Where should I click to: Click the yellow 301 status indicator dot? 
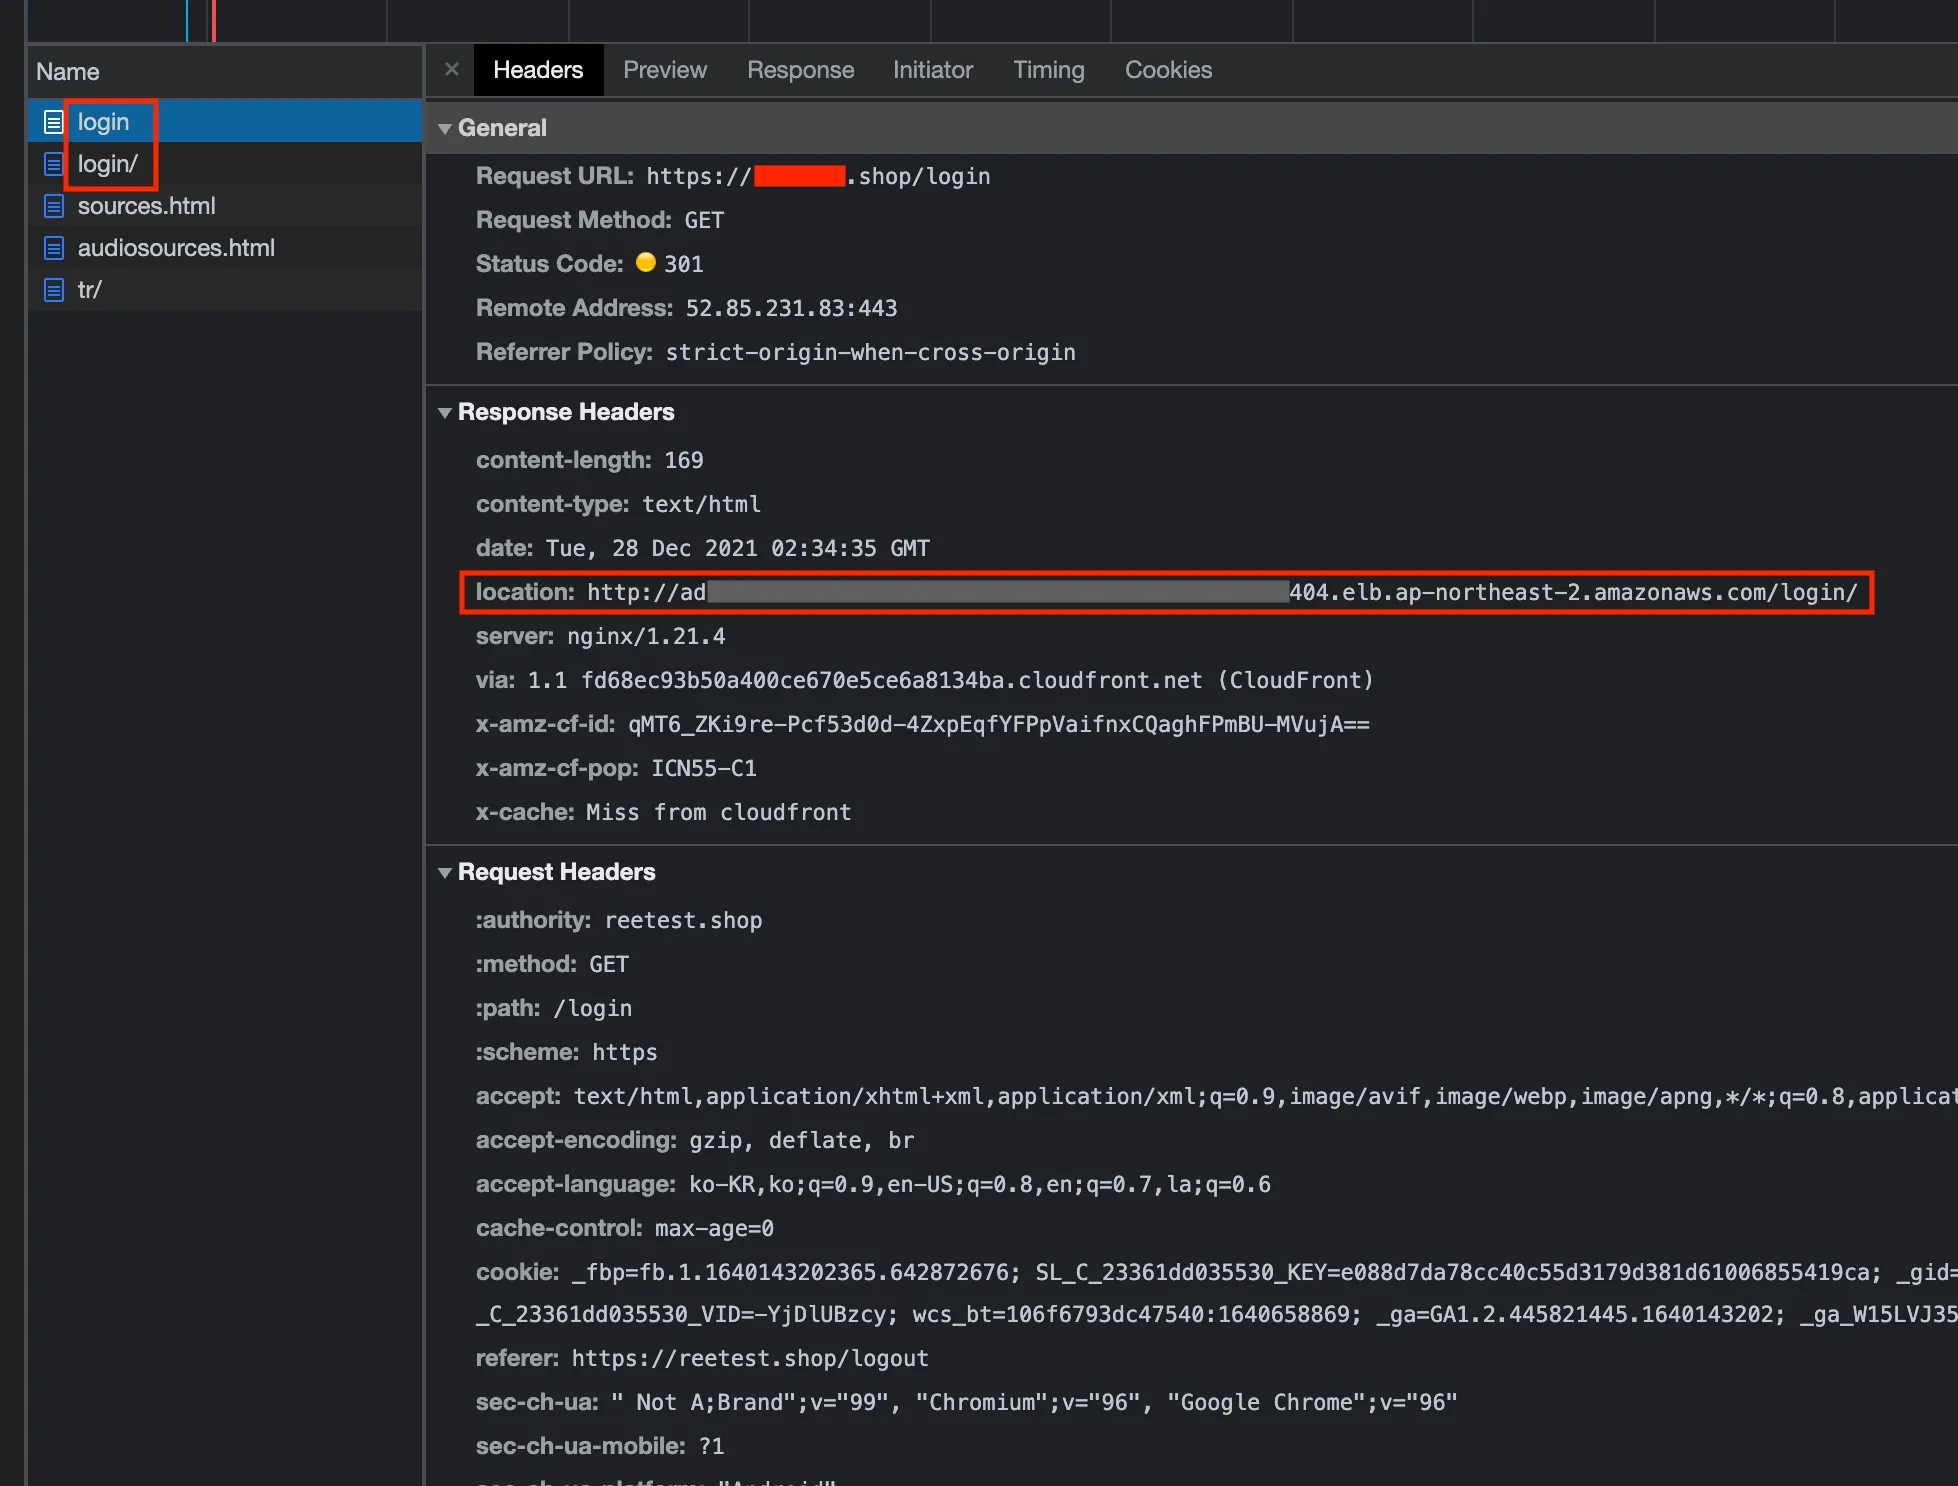click(646, 262)
